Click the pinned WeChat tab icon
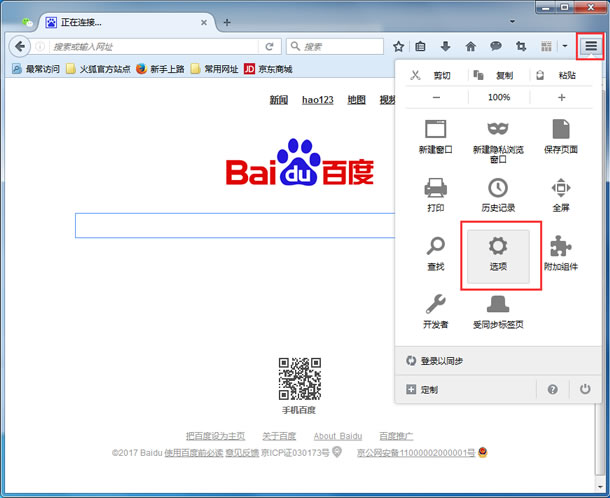Viewport: 610px width, 498px height. tap(27, 23)
